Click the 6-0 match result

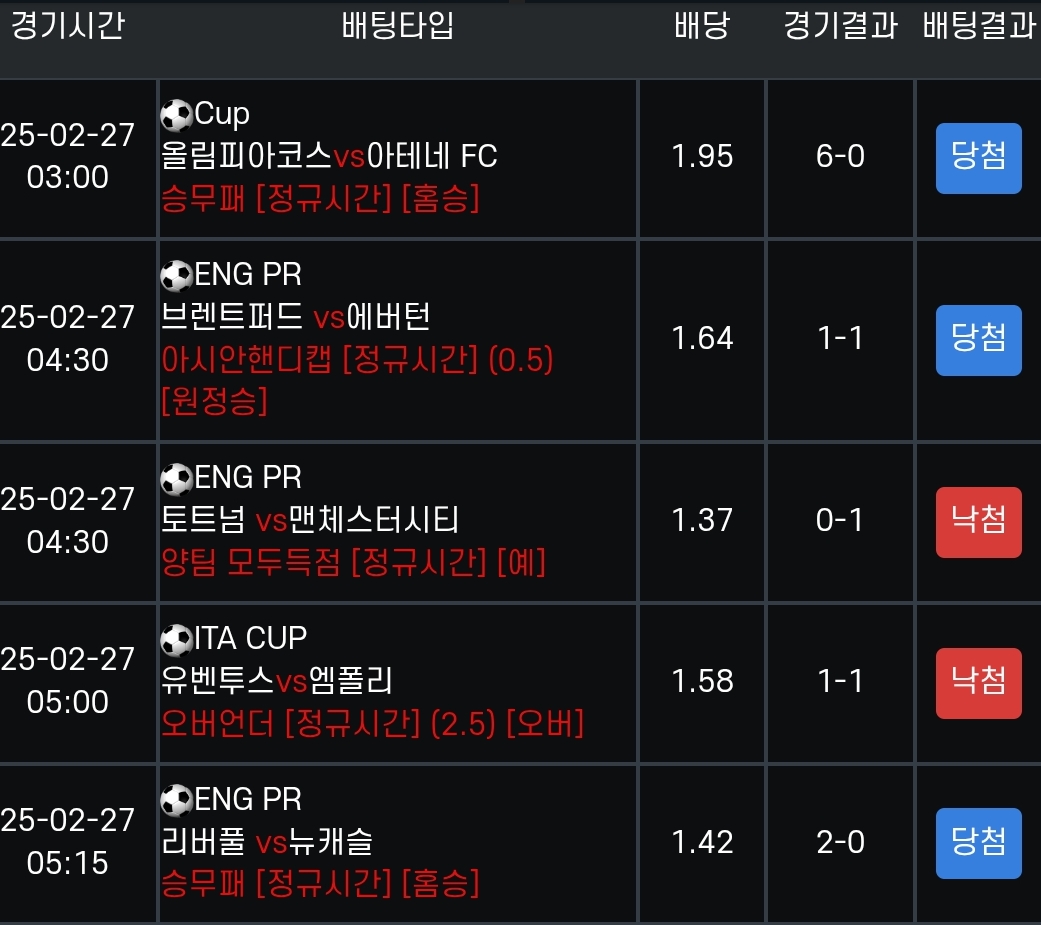click(x=840, y=157)
